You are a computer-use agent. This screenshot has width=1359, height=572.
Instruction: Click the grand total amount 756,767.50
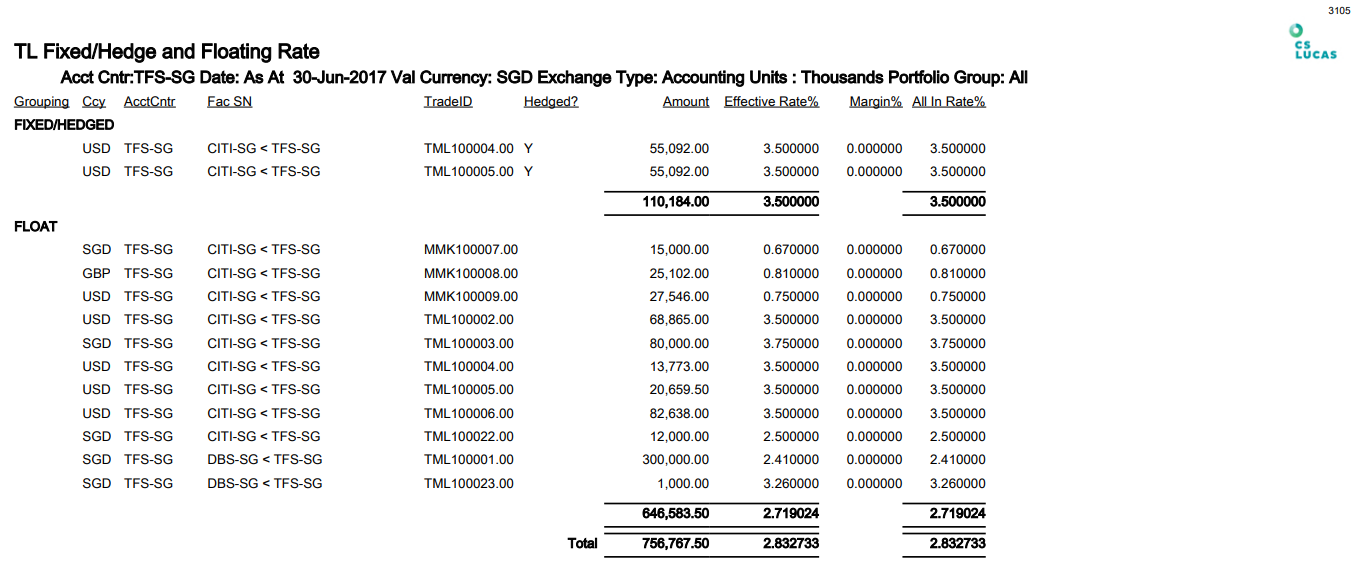tap(675, 544)
